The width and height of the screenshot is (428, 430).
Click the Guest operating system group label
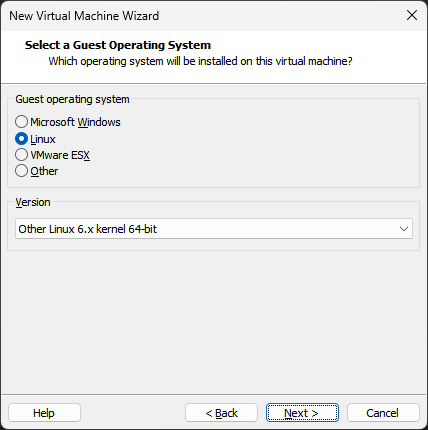click(x=72, y=99)
